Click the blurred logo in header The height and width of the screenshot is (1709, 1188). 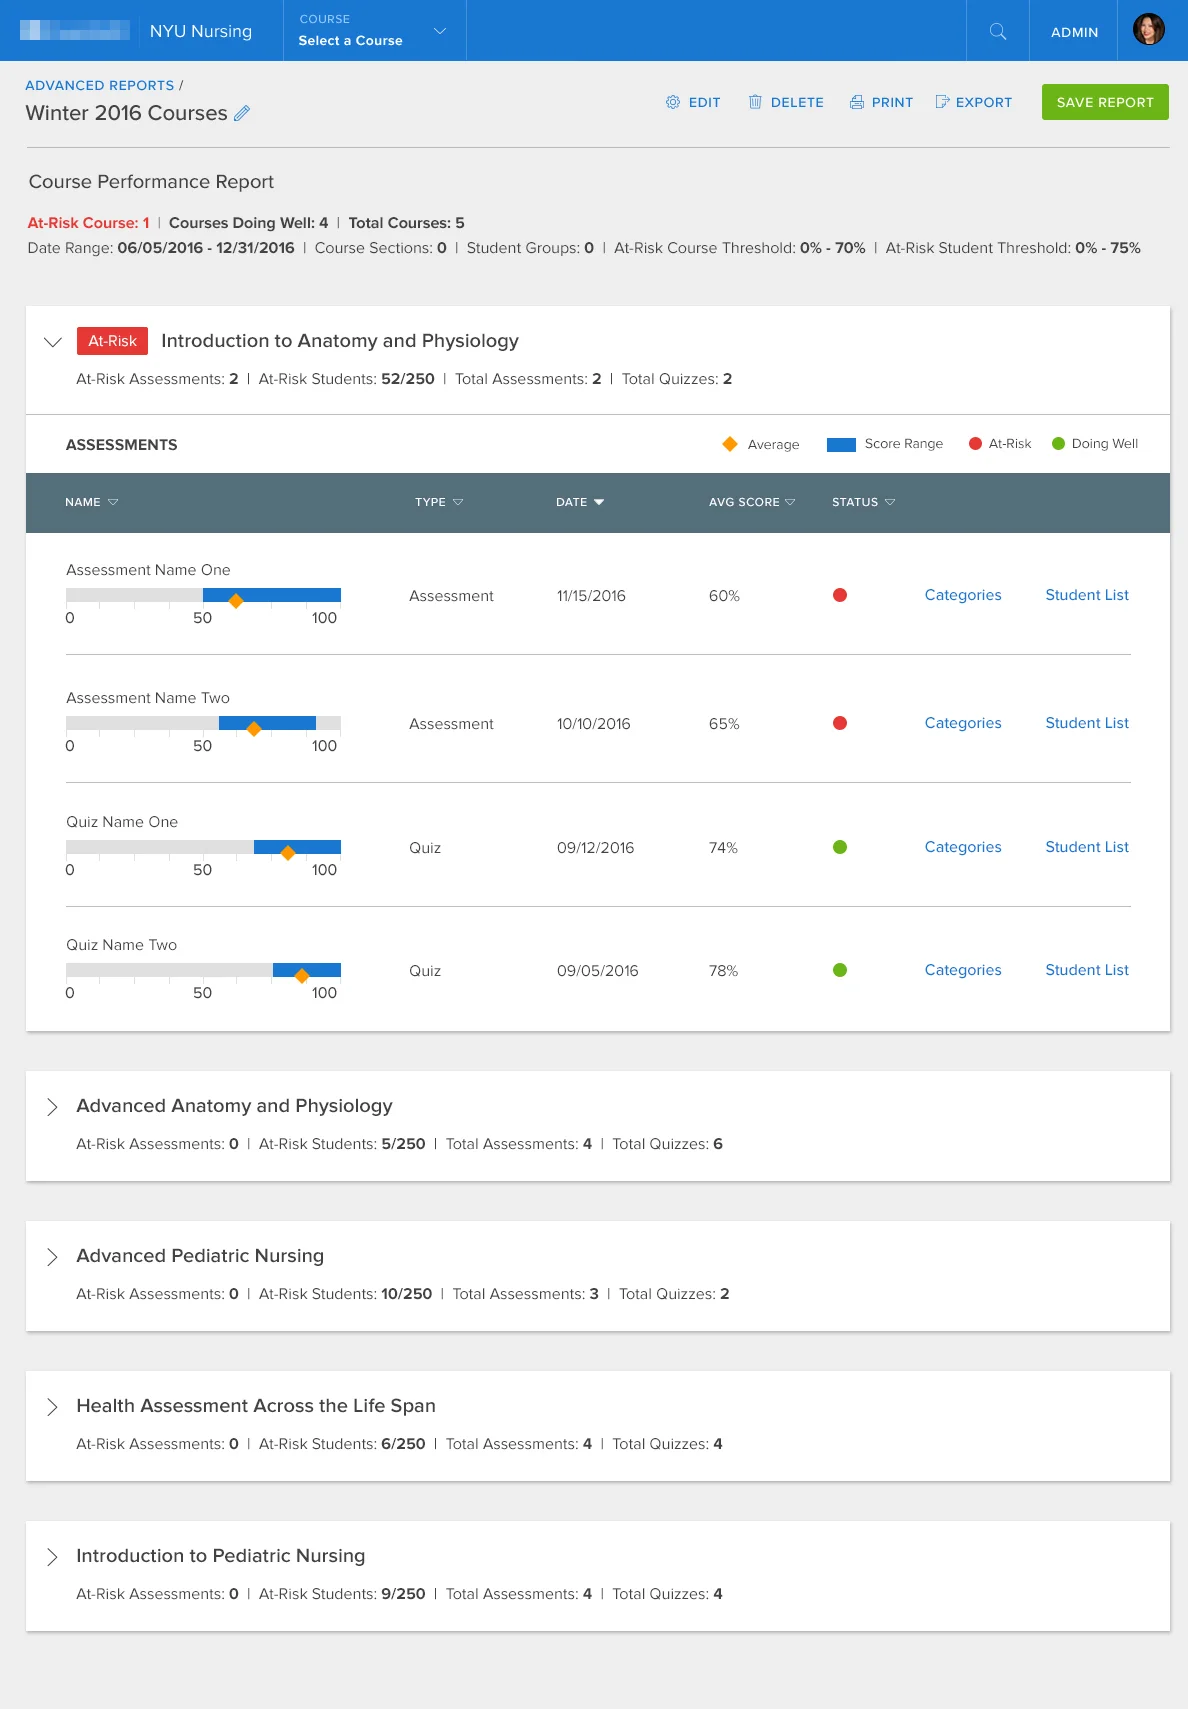point(75,30)
